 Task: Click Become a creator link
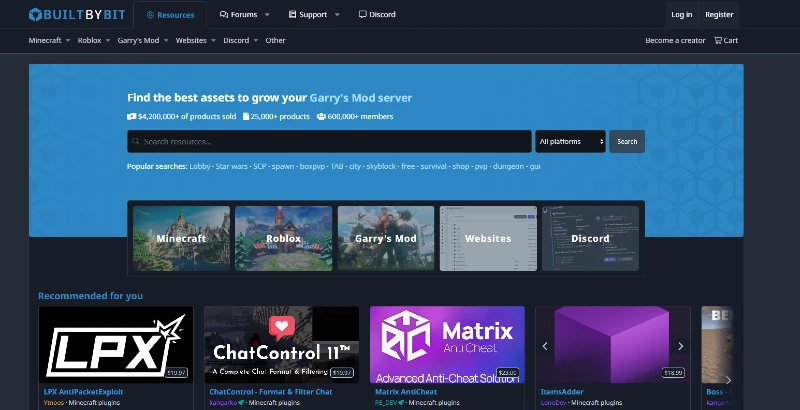point(675,40)
